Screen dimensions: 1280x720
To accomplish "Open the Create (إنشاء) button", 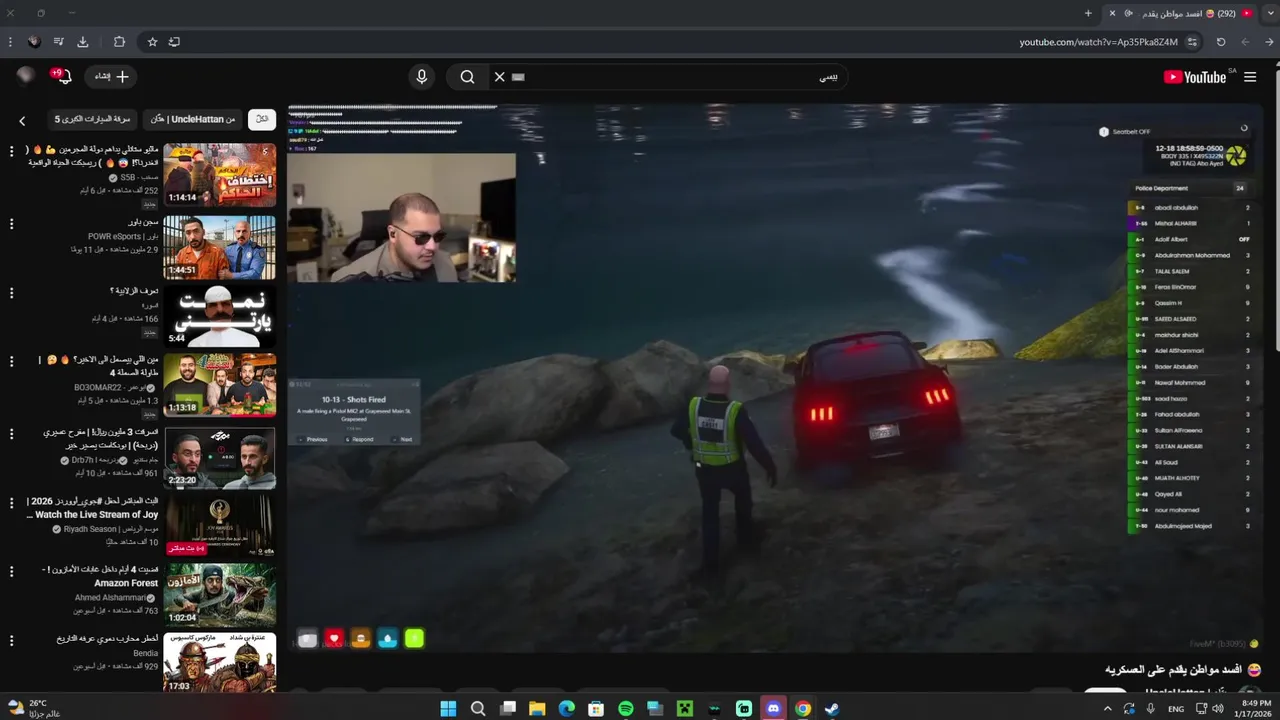I will (111, 77).
